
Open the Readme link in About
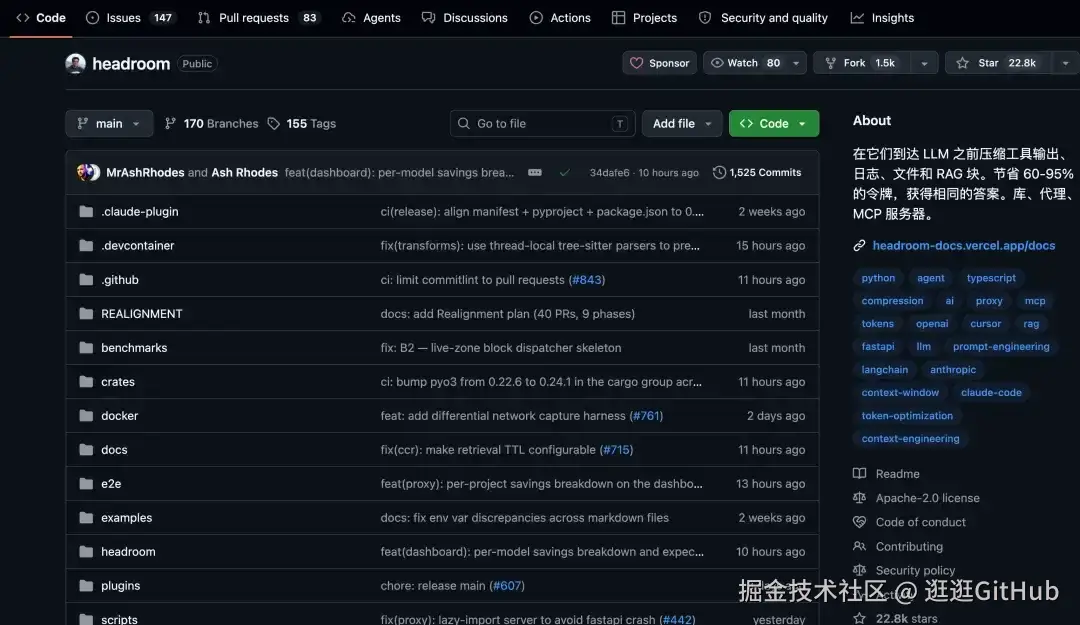coord(897,473)
